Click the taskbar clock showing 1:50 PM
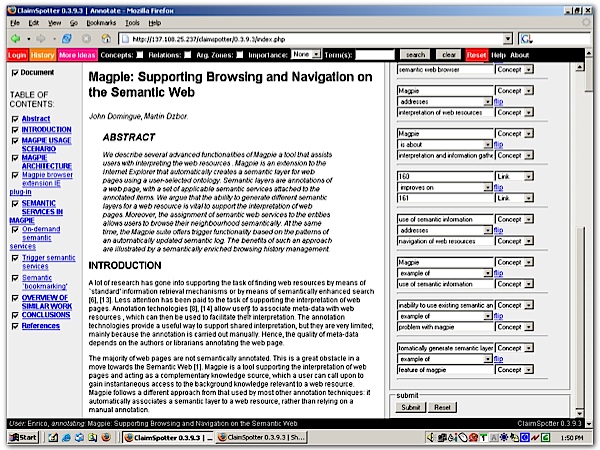This screenshot has height=450, width=600. [x=572, y=438]
